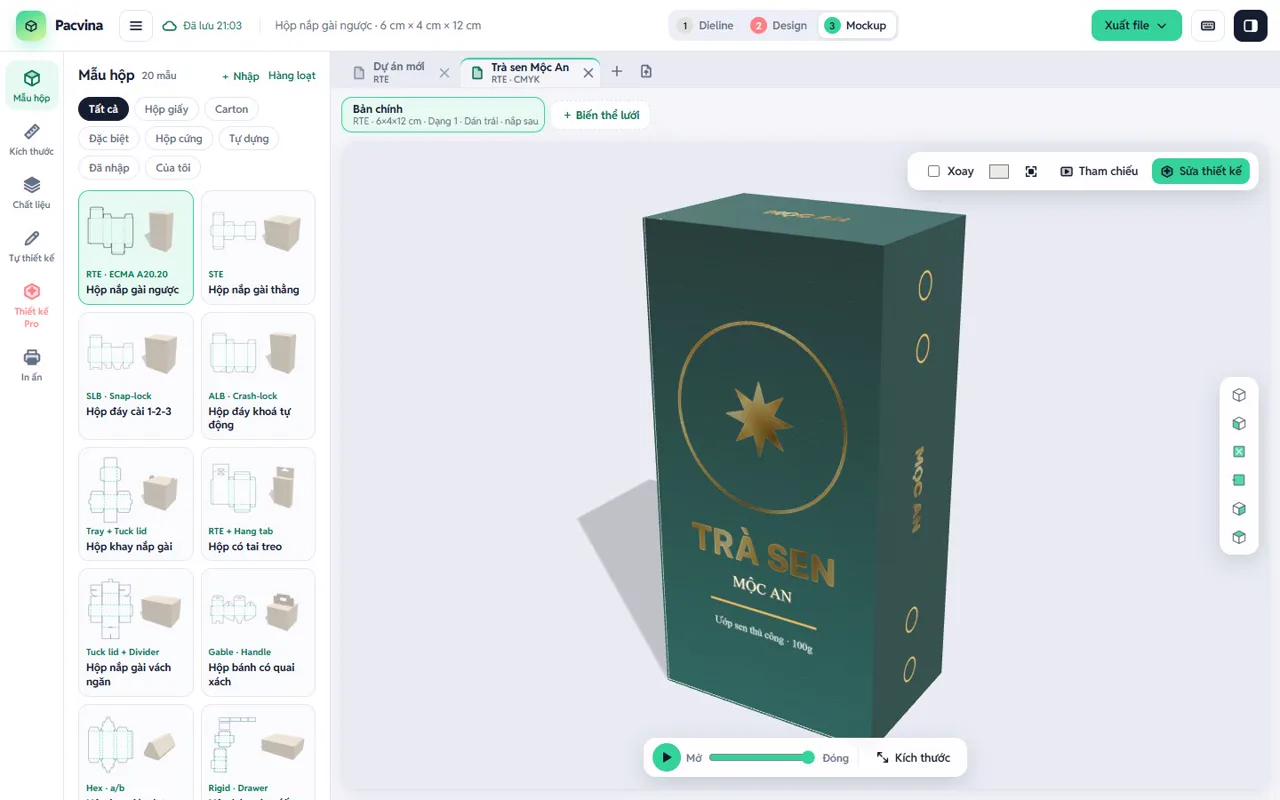Toggle the side panel layout icon
The height and width of the screenshot is (800, 1280).
pos(1250,26)
